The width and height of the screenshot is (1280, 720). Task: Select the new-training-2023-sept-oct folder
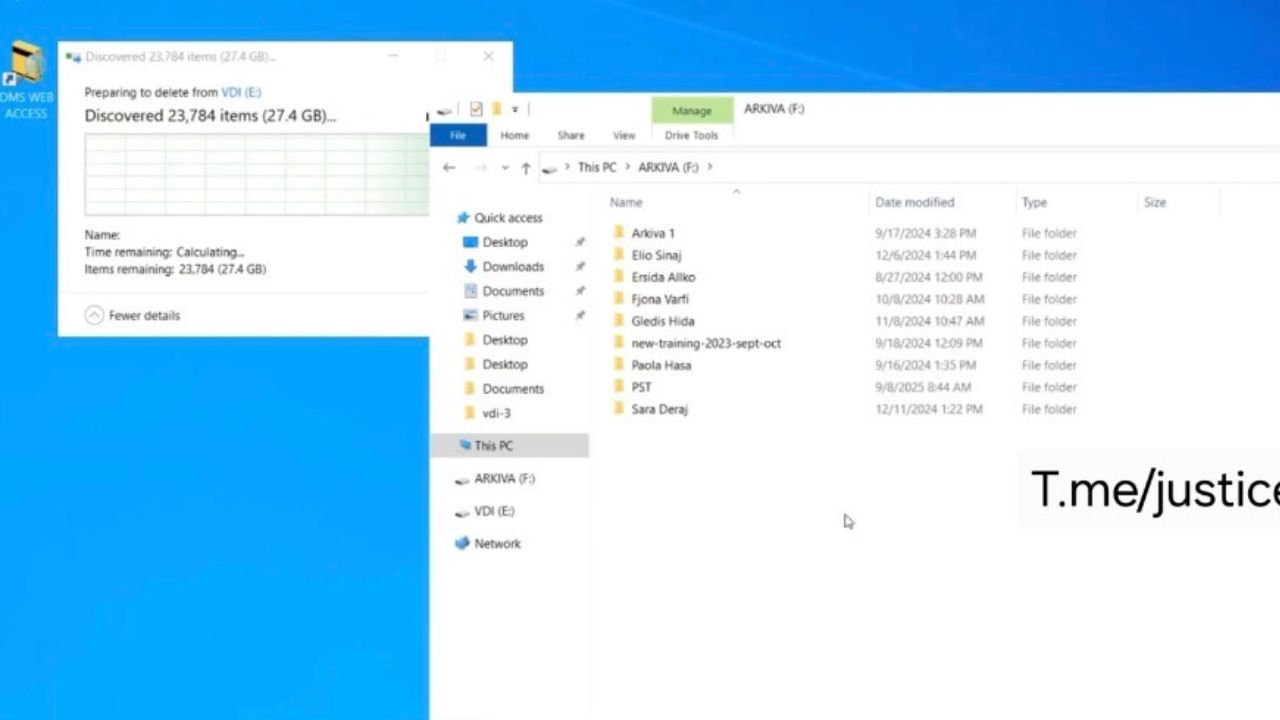coord(706,343)
